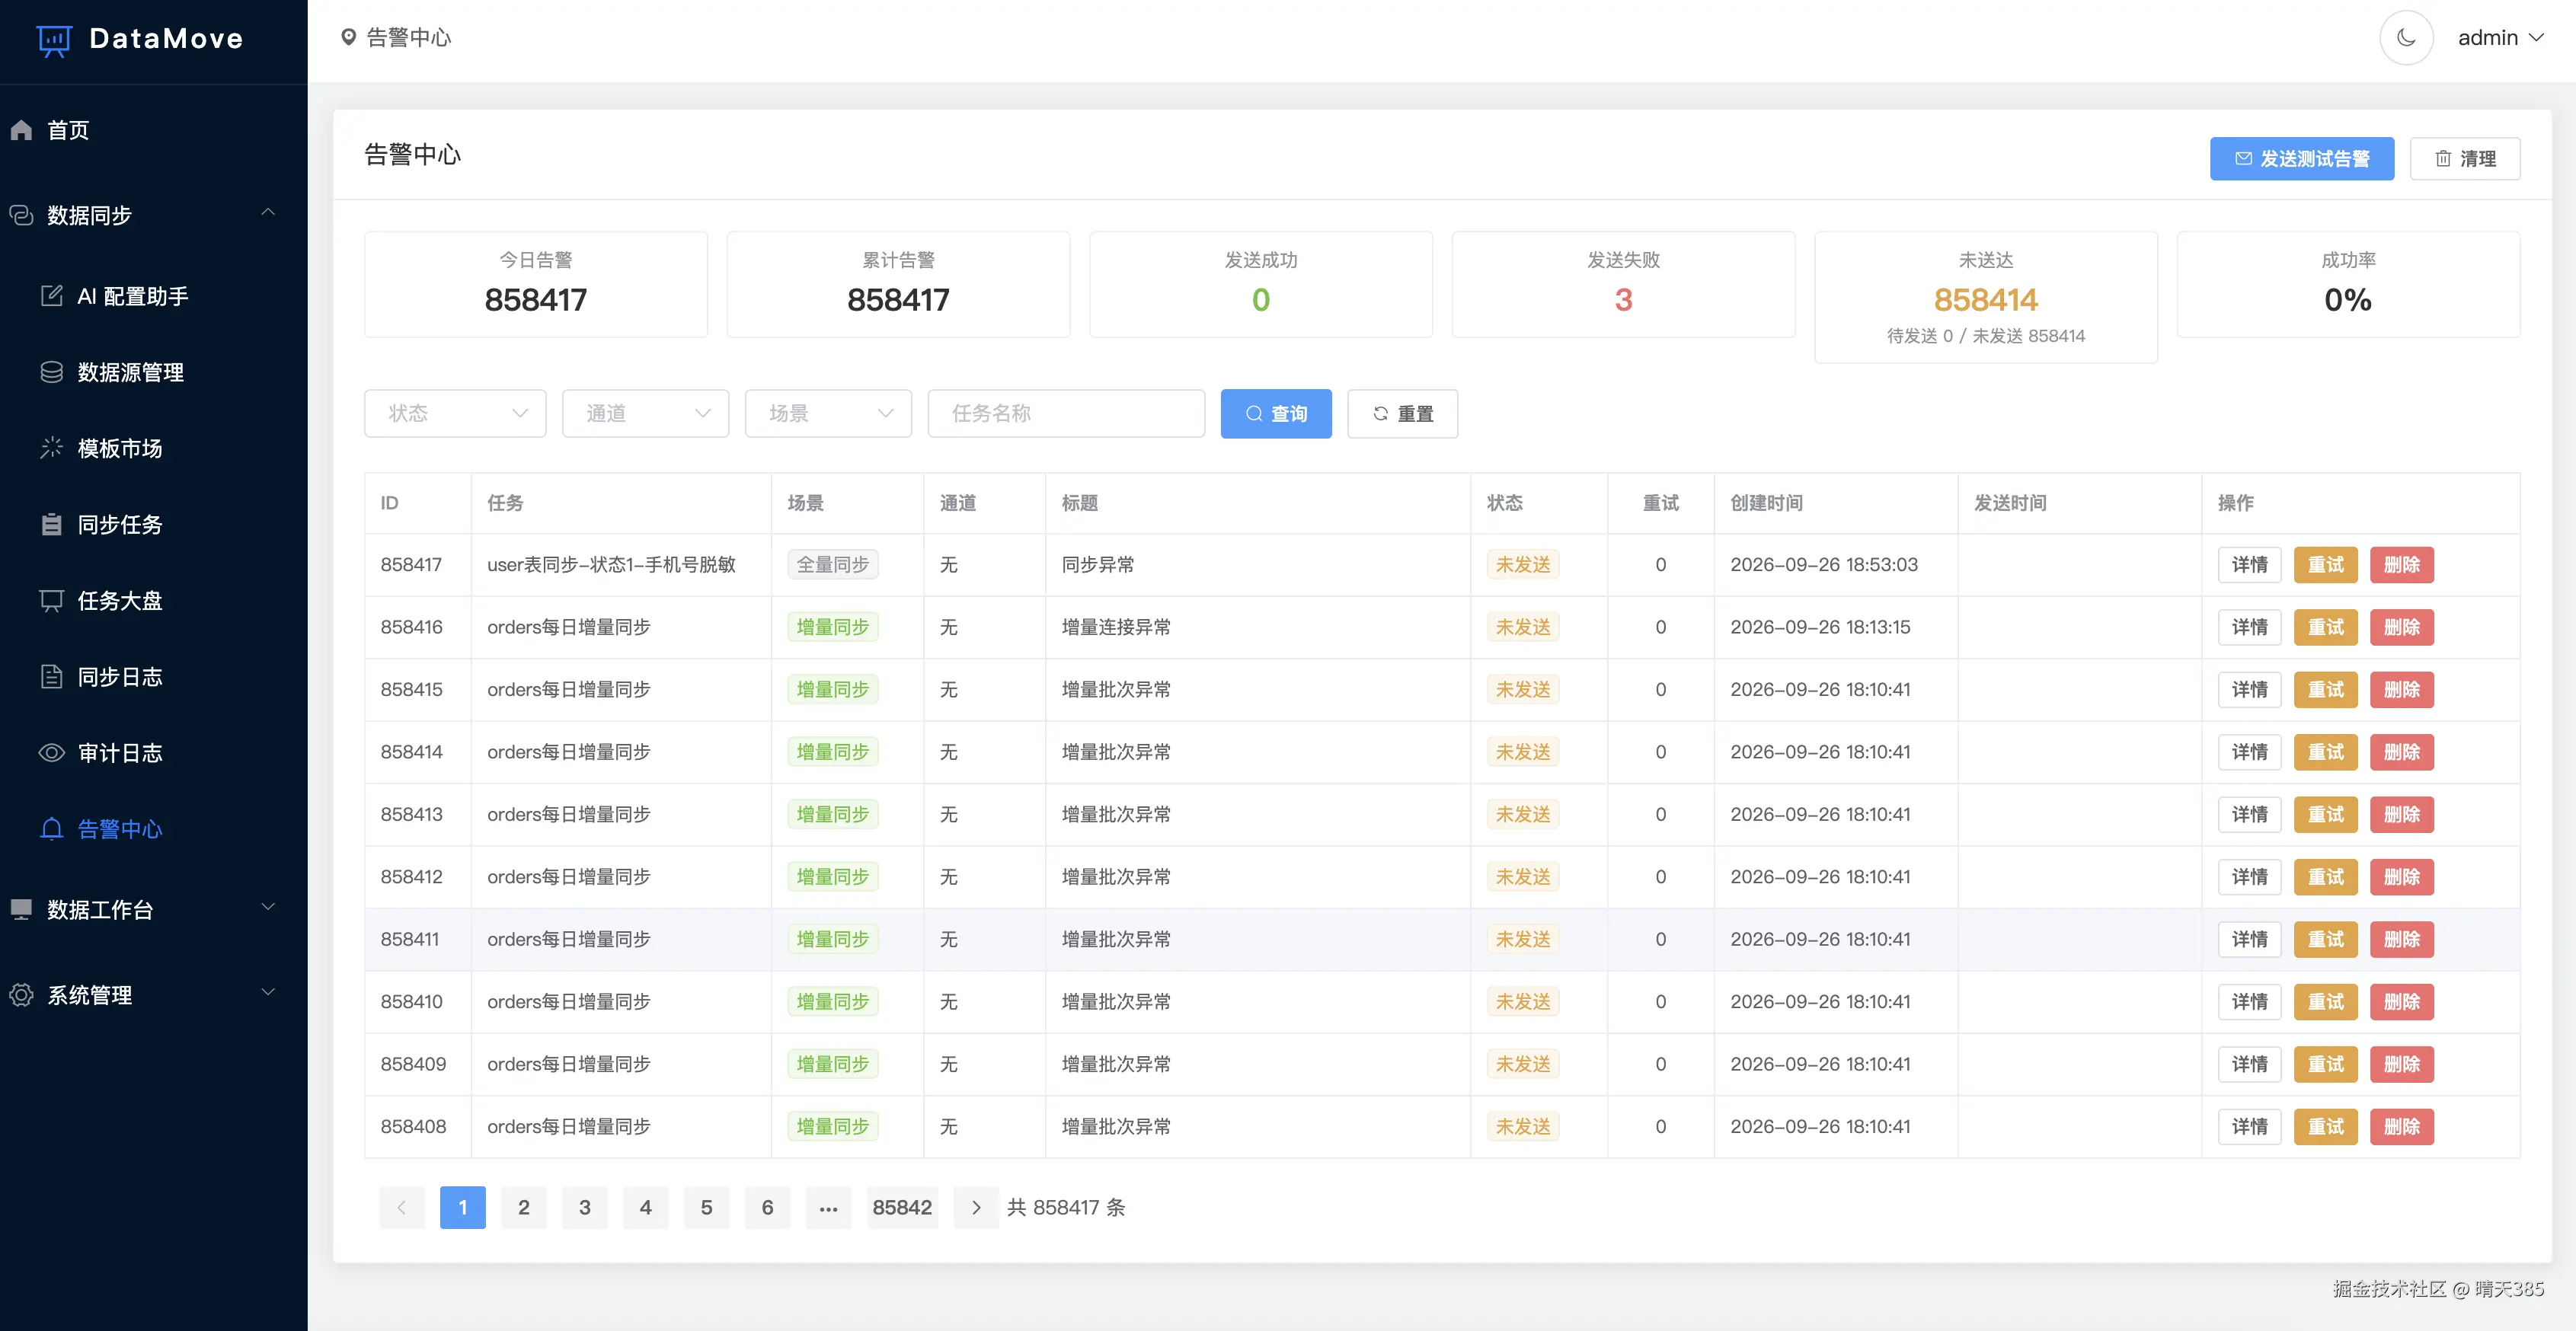The width and height of the screenshot is (2576, 1331).
Task: Click 重试 for alert 858416
Action: coord(2325,627)
